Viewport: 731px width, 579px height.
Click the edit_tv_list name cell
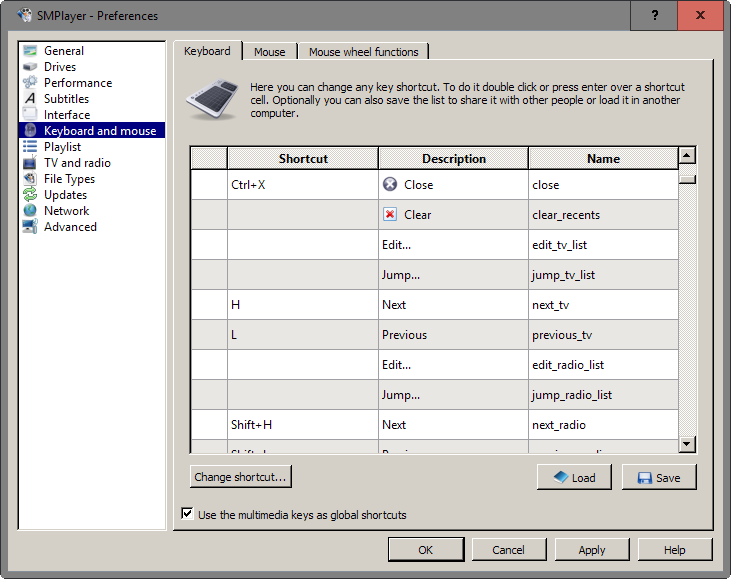click(x=603, y=244)
